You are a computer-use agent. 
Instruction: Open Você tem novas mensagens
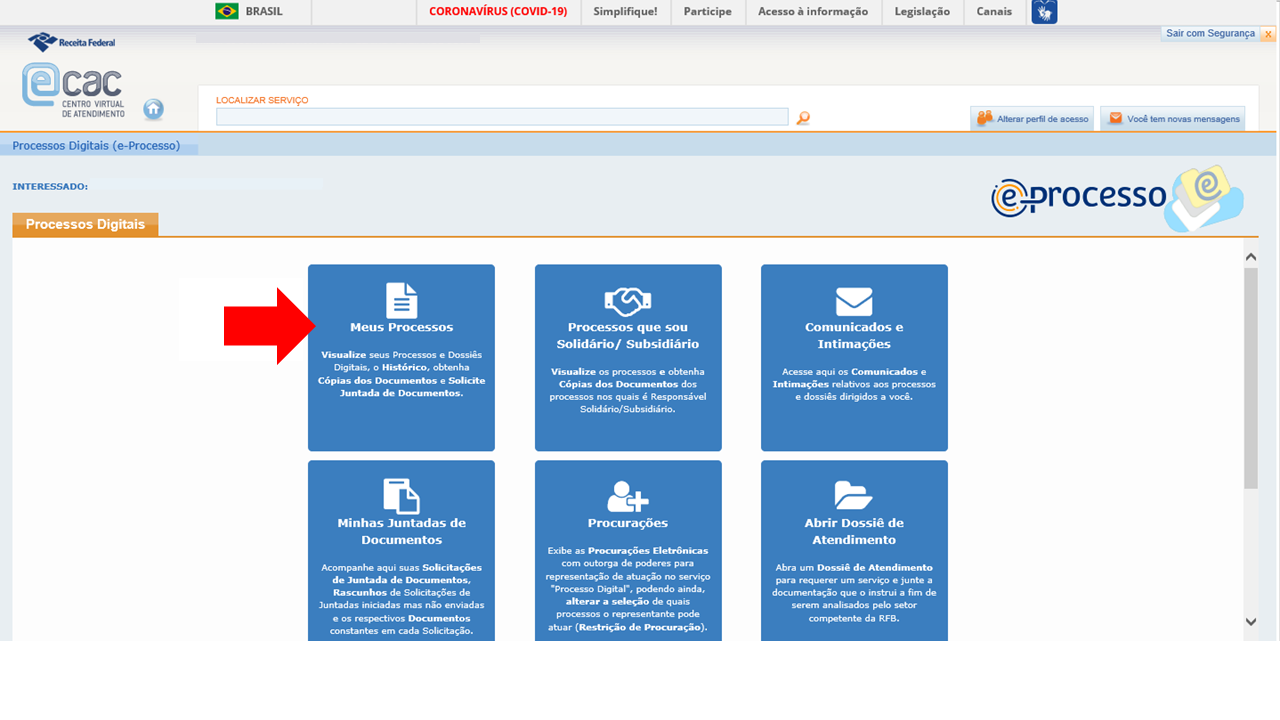1173,118
